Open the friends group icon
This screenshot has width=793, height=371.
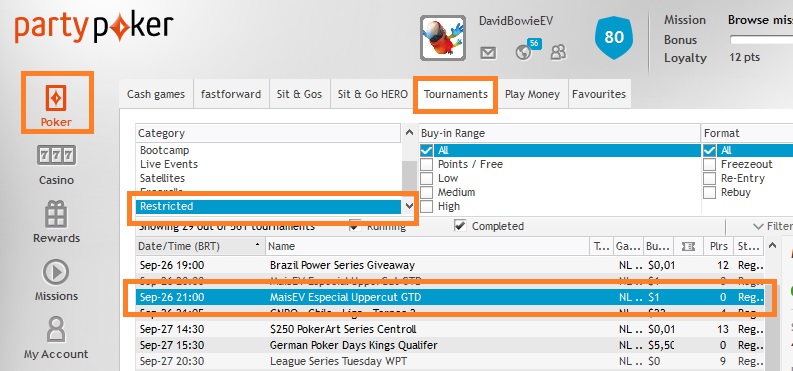[558, 52]
